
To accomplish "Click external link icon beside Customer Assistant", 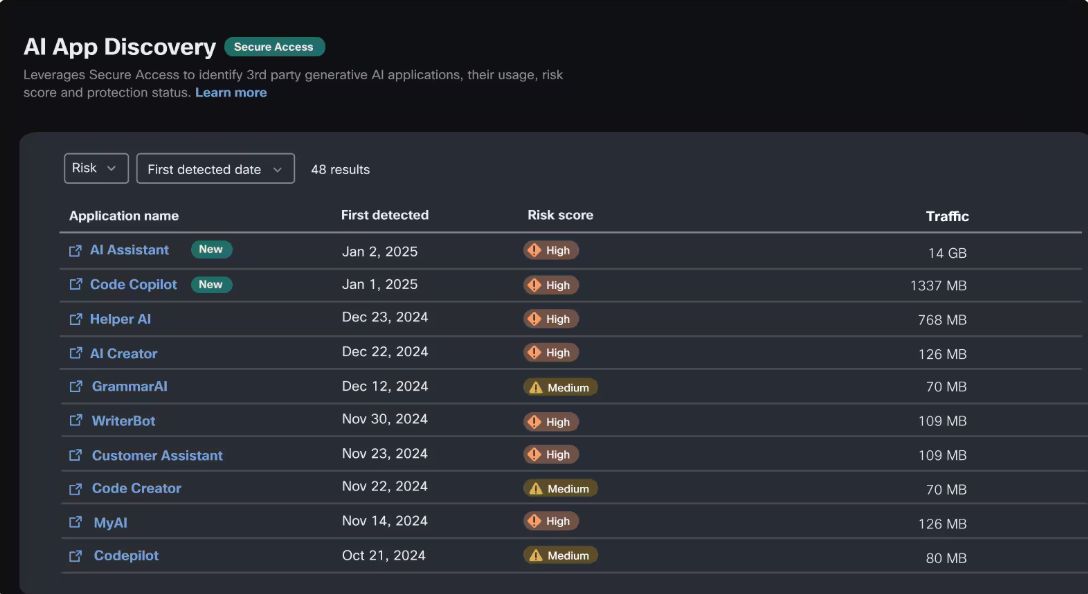I will (75, 455).
